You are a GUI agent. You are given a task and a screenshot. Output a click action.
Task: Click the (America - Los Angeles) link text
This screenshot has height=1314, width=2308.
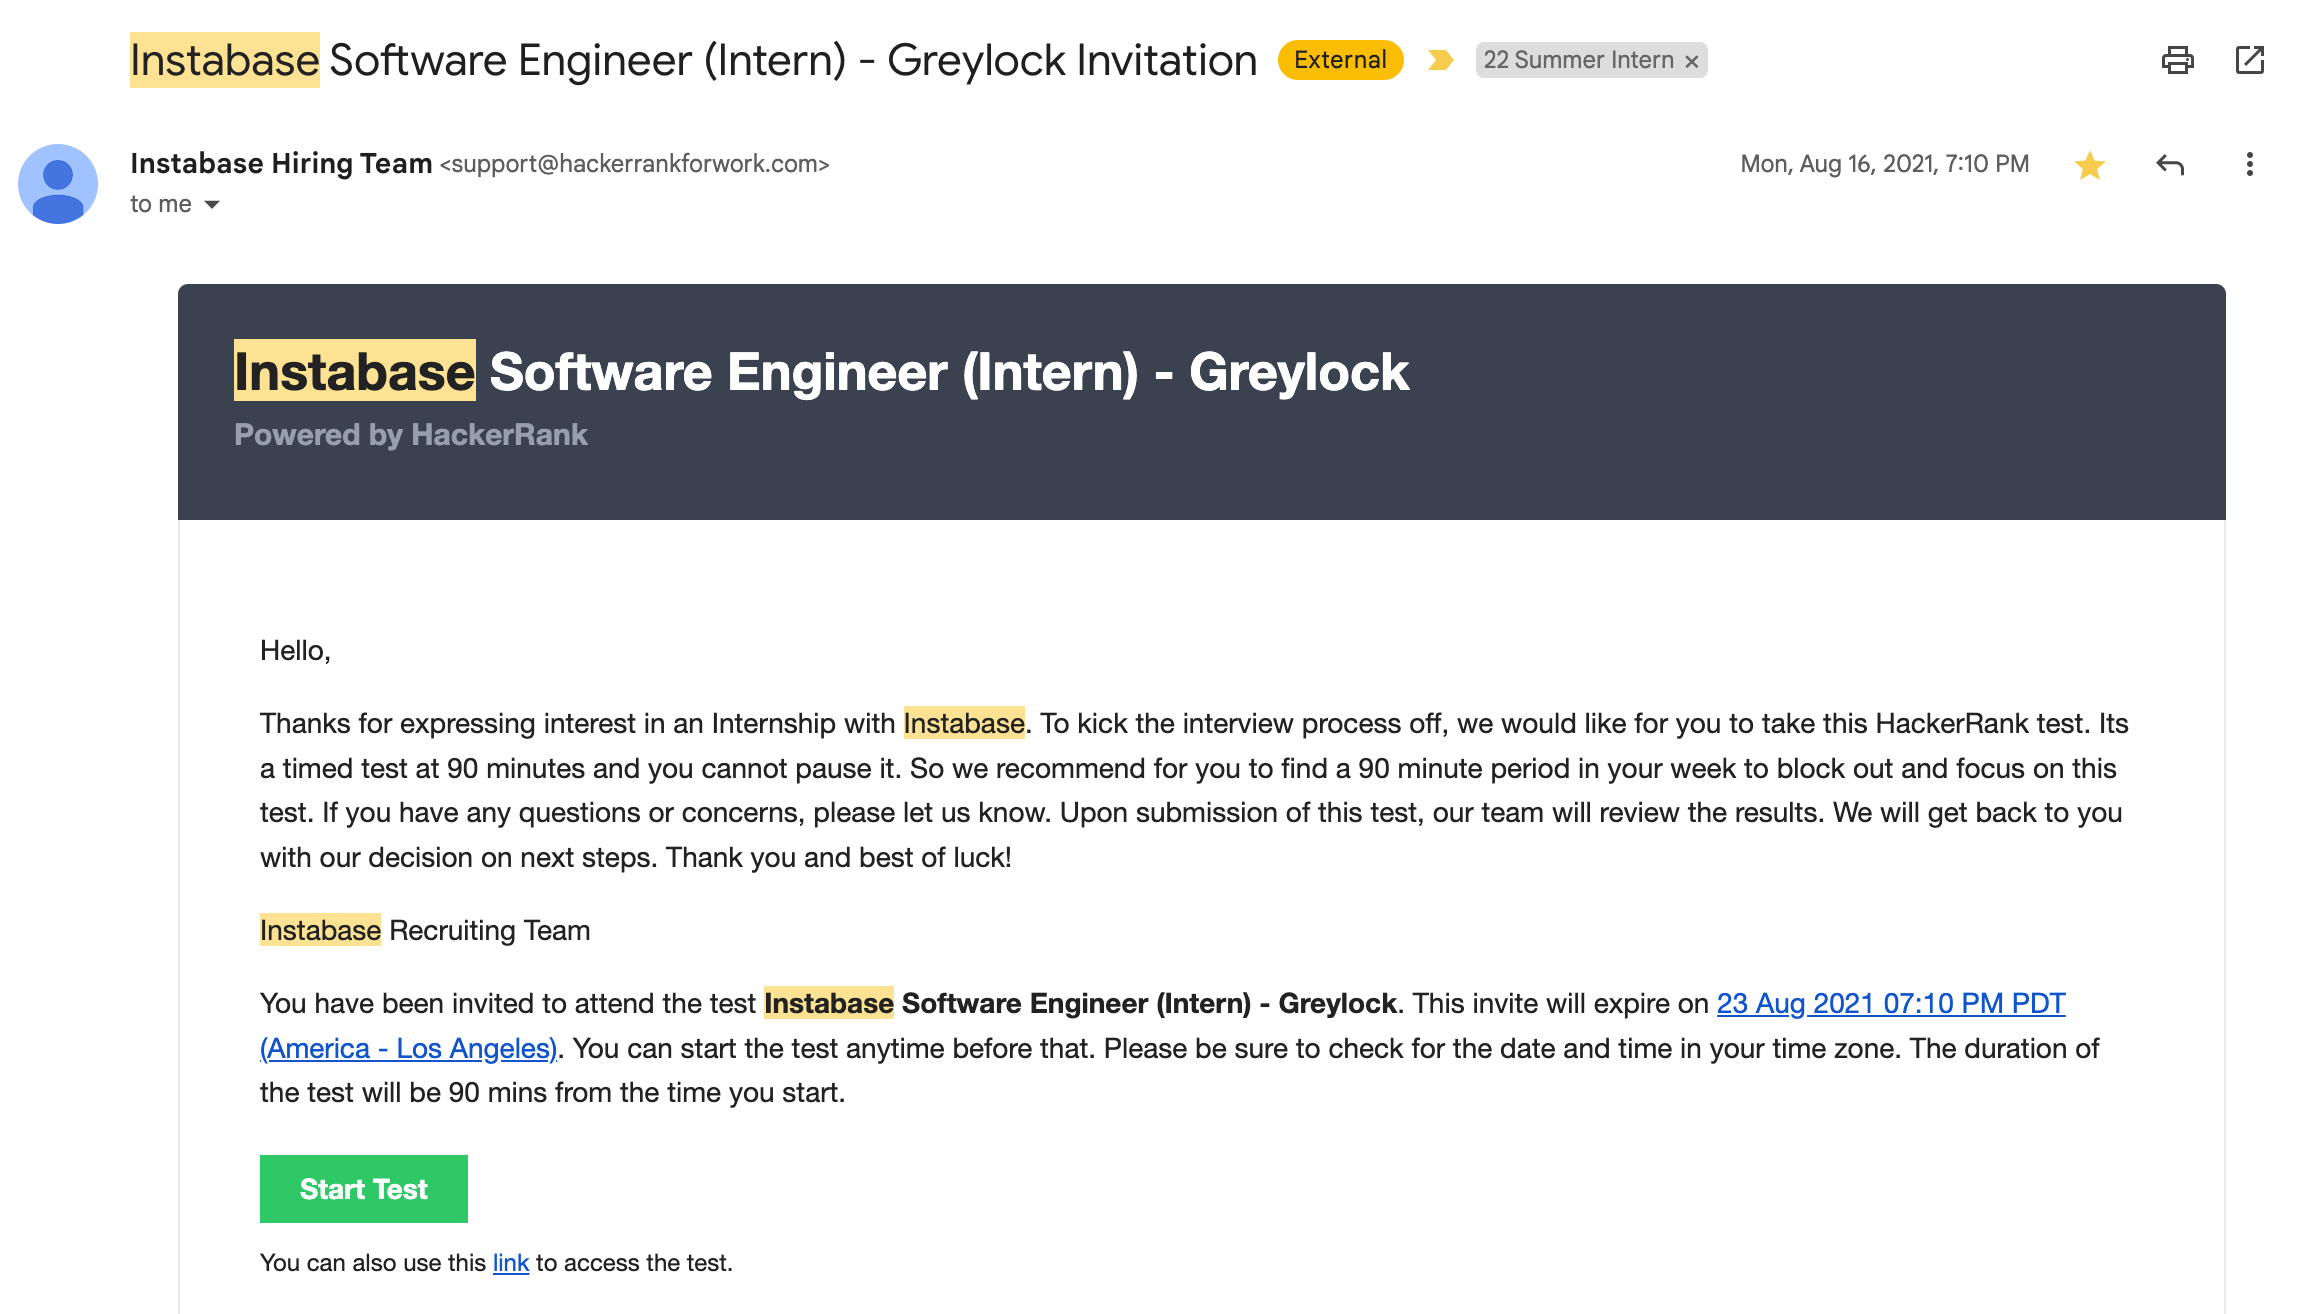(x=408, y=1048)
